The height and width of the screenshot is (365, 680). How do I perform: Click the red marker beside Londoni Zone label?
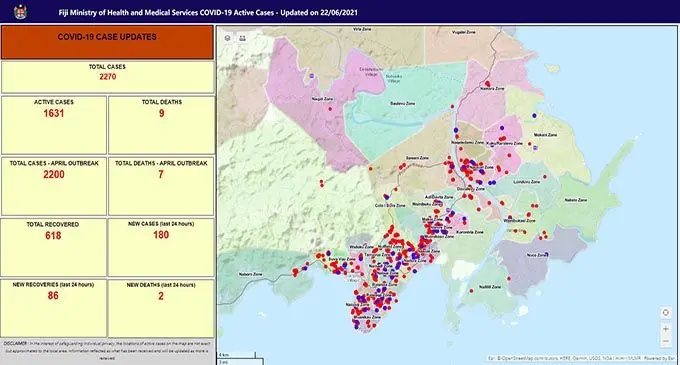[x=545, y=177]
